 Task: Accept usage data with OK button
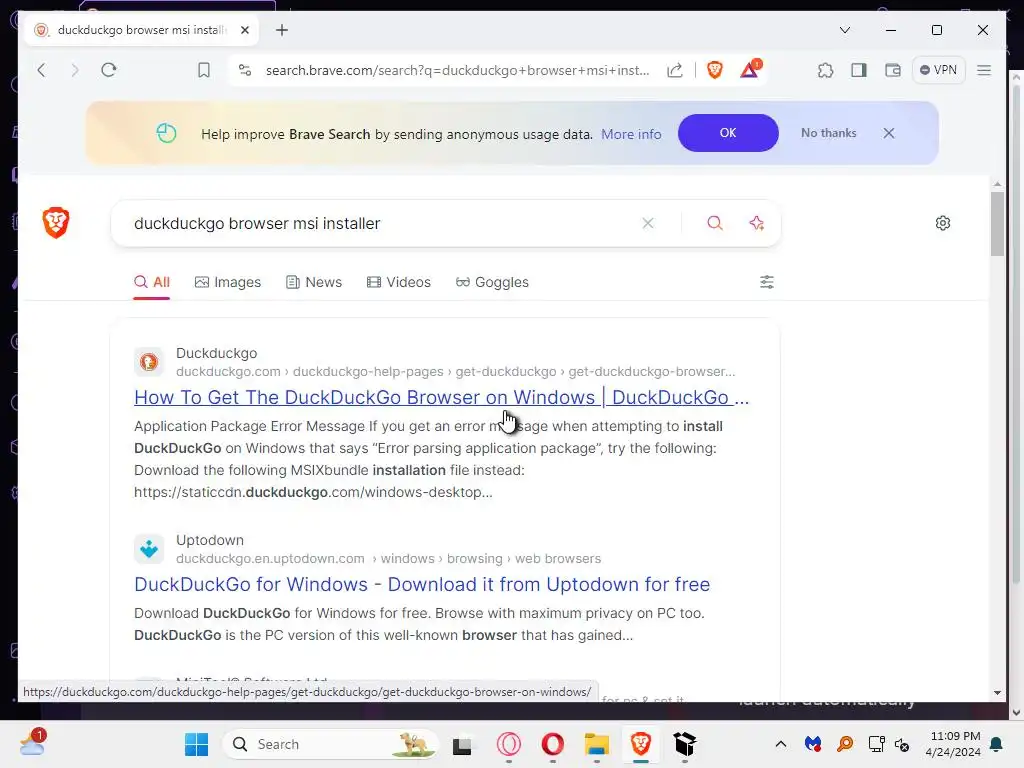coord(728,133)
